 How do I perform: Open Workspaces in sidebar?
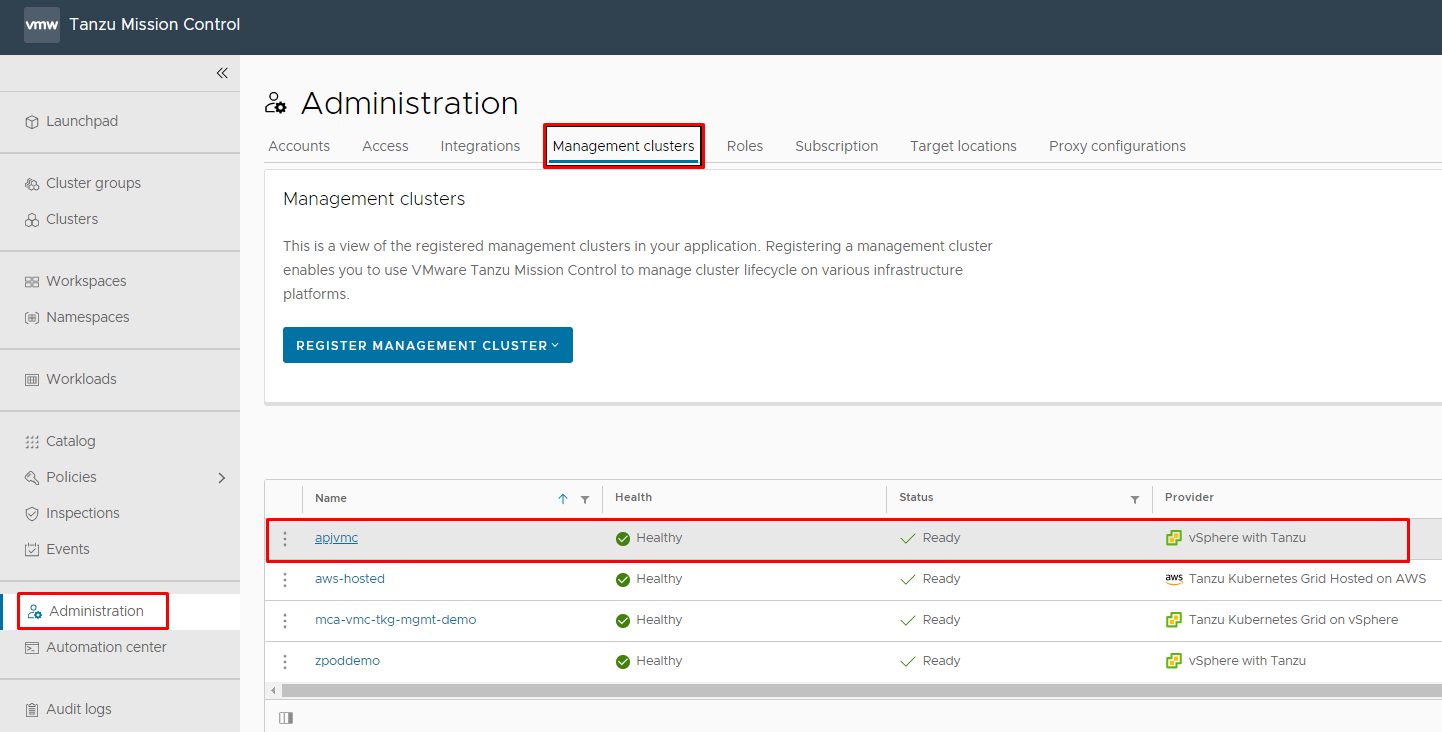click(x=86, y=282)
